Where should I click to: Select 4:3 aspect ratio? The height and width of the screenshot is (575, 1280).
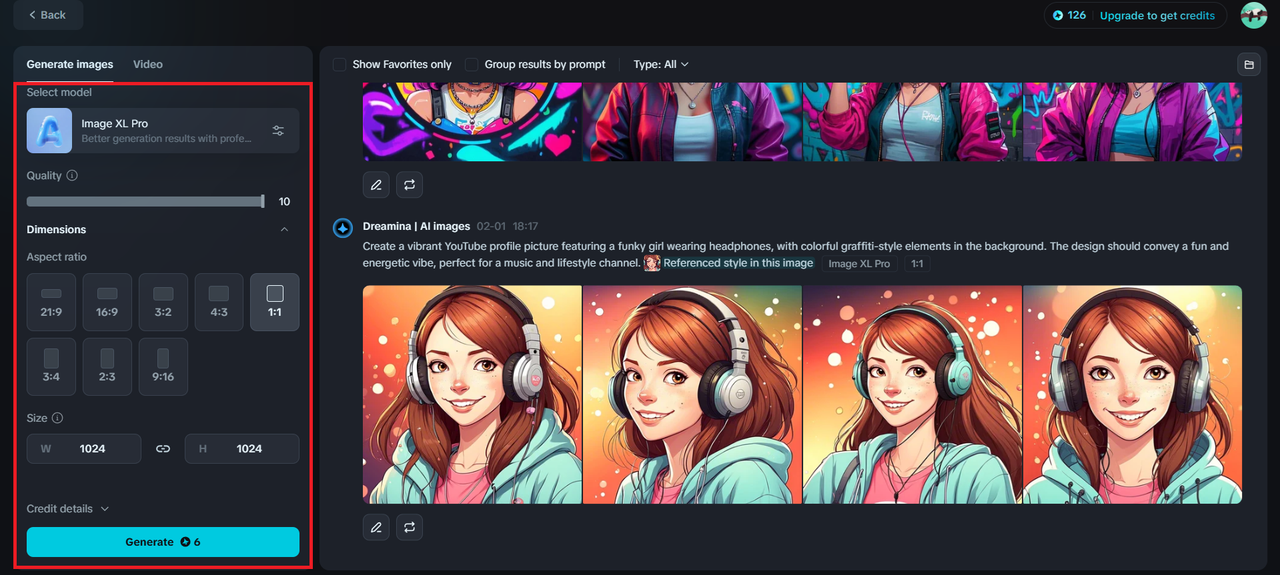coord(219,302)
